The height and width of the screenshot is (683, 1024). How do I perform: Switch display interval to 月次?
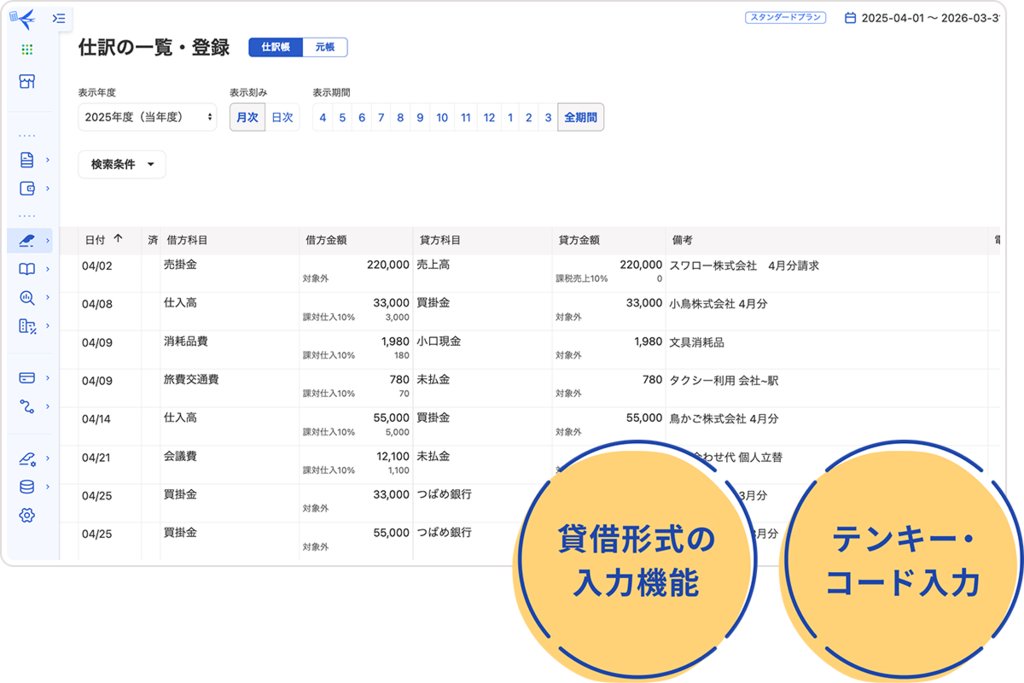point(247,117)
